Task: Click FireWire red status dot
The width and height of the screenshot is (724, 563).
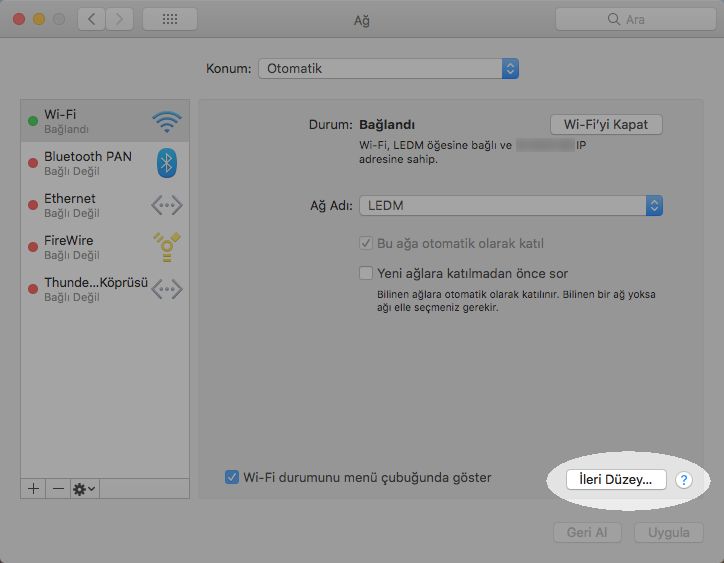Action: [33, 247]
